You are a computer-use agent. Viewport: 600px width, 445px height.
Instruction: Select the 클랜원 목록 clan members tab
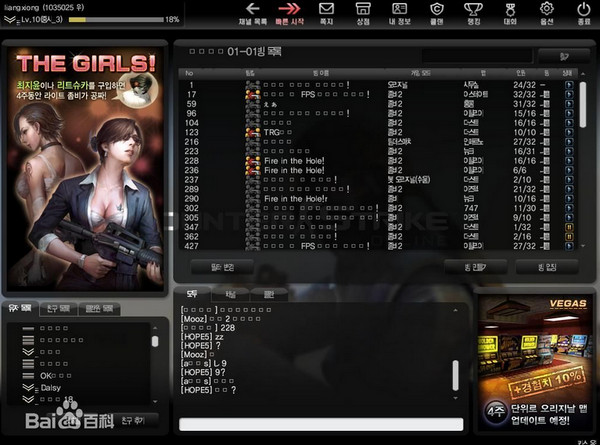99,308
